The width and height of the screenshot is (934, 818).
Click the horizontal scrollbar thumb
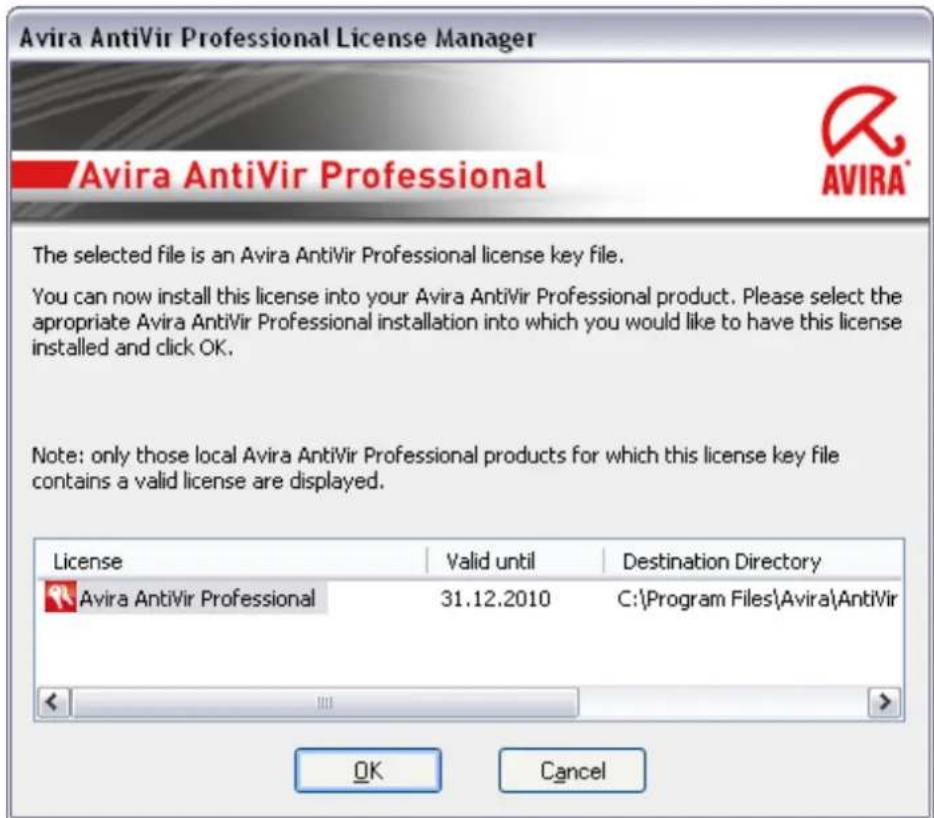(x=325, y=702)
